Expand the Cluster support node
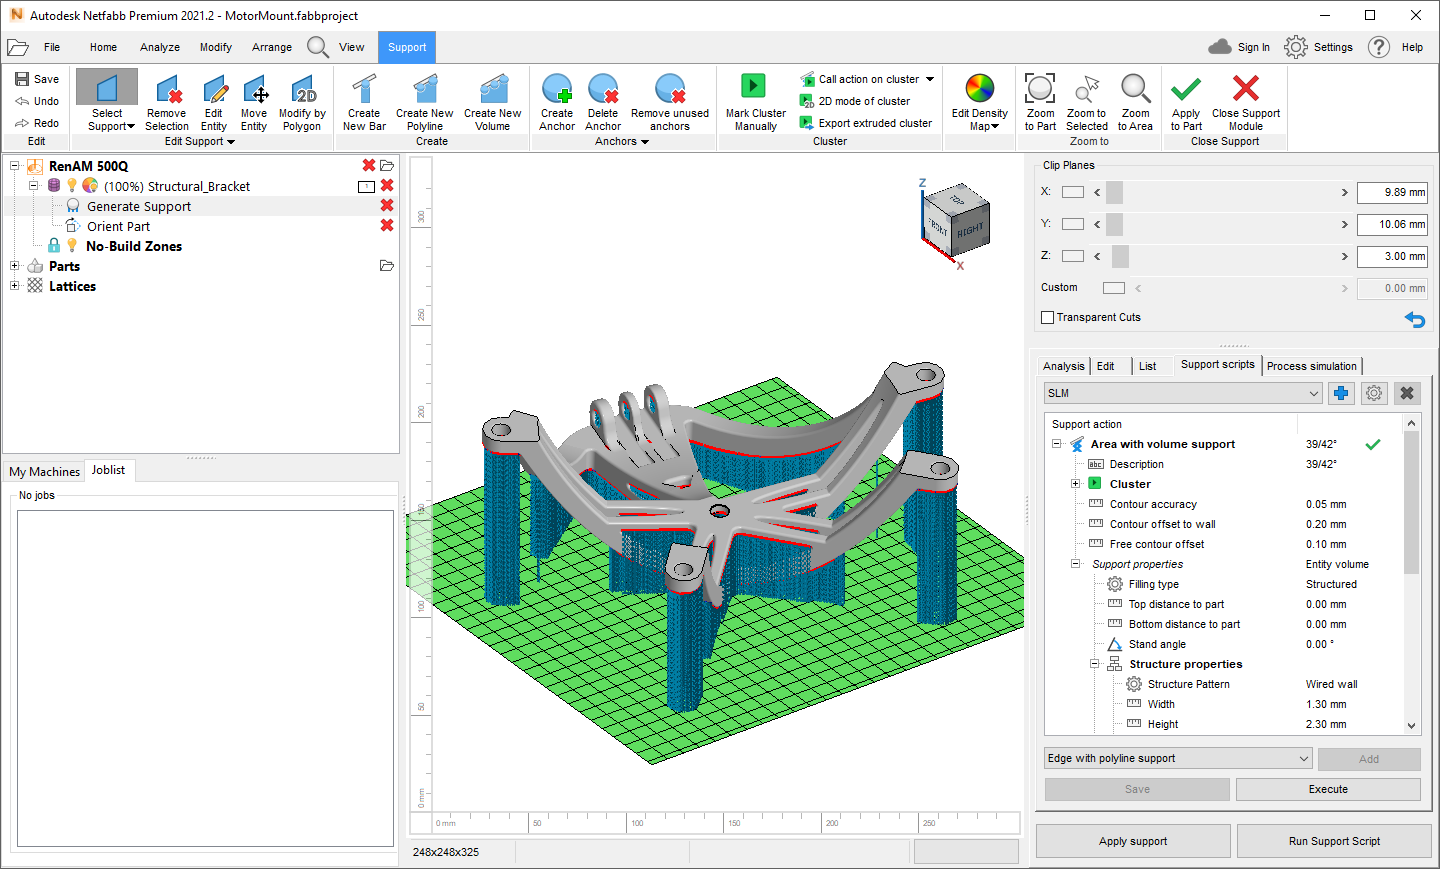The image size is (1440, 869). pyautogui.click(x=1076, y=484)
